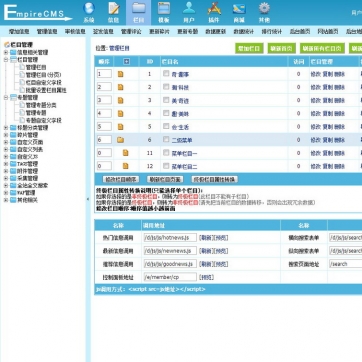
Task: Expand the 标题分类管理 tree node
Action: (6, 128)
